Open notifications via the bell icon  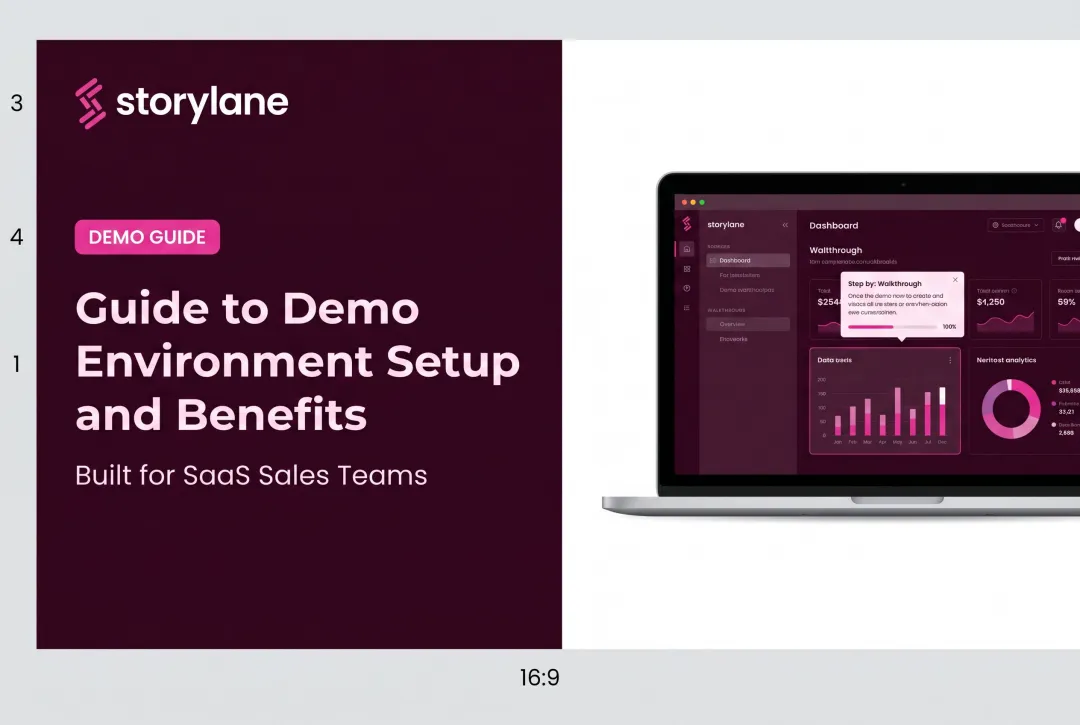click(x=1059, y=224)
